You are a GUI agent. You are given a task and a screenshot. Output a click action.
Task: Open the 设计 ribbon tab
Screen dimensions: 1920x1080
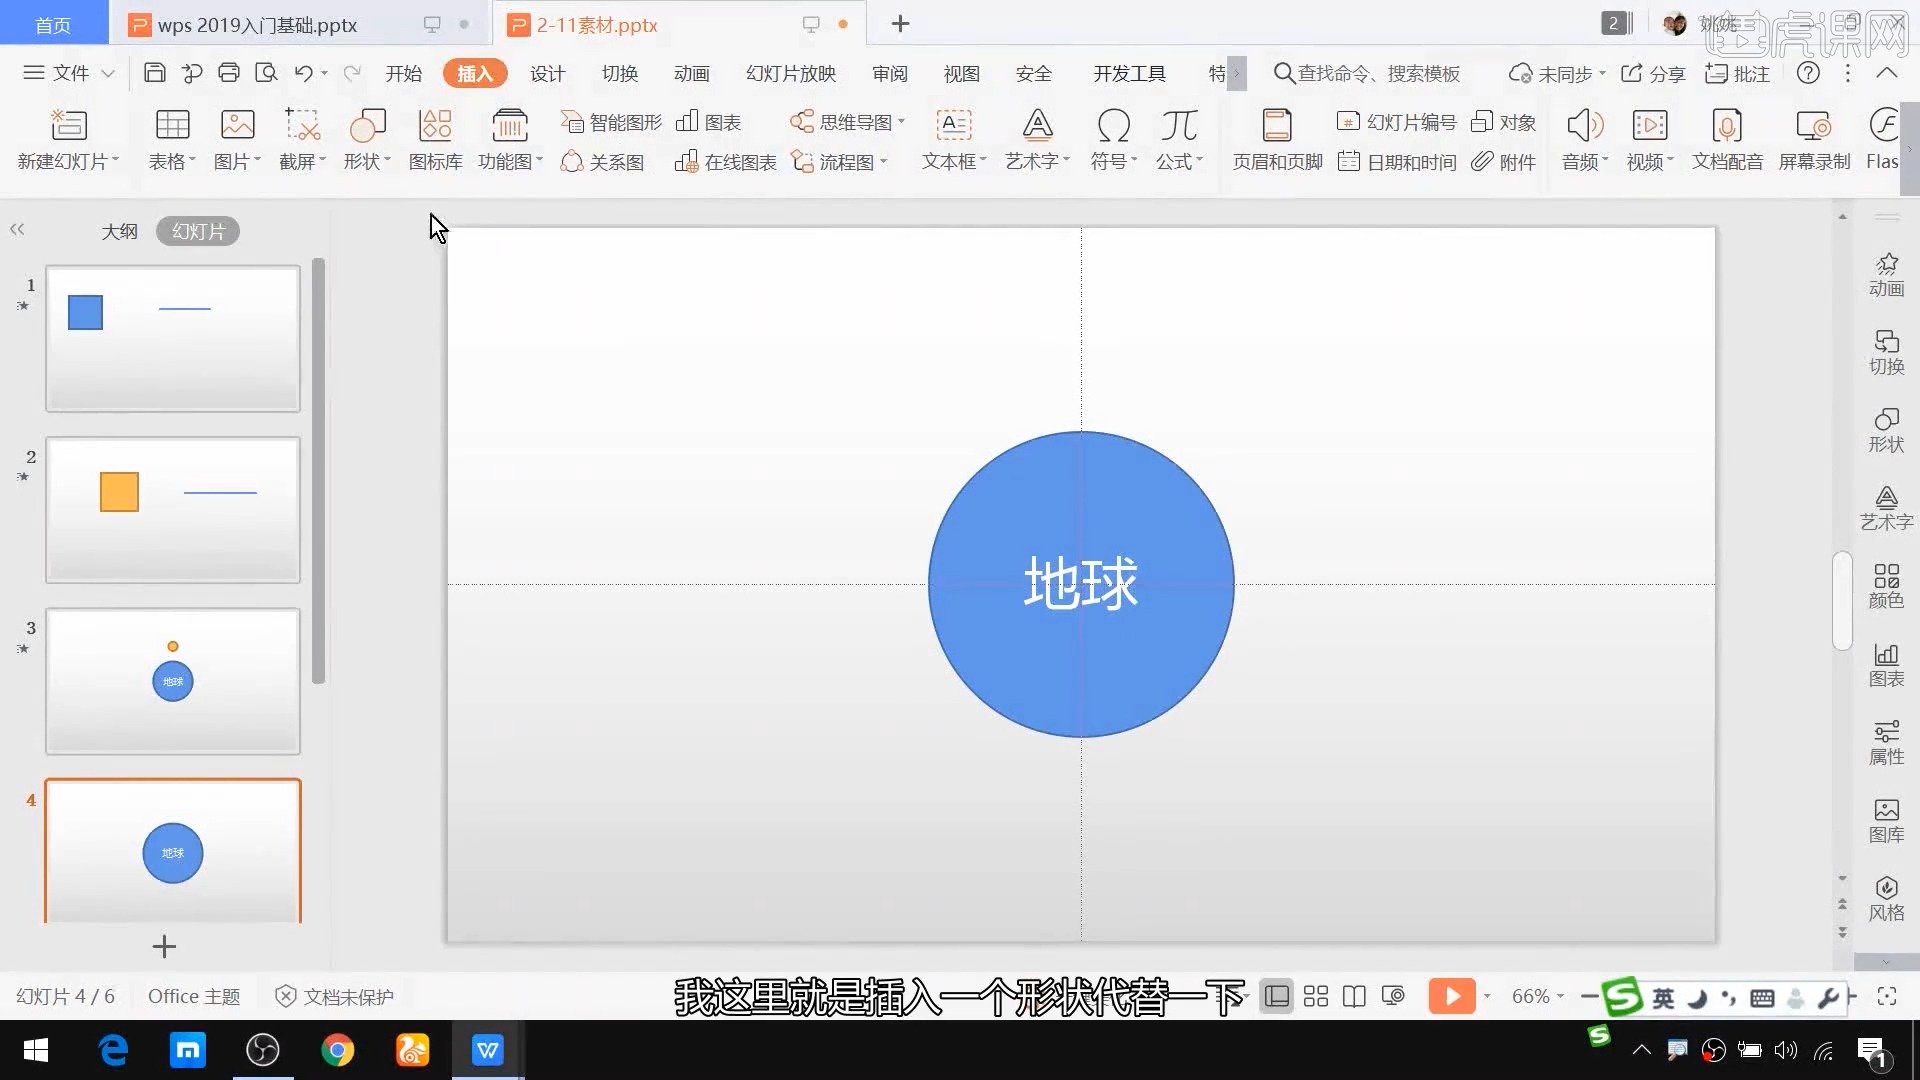(547, 73)
